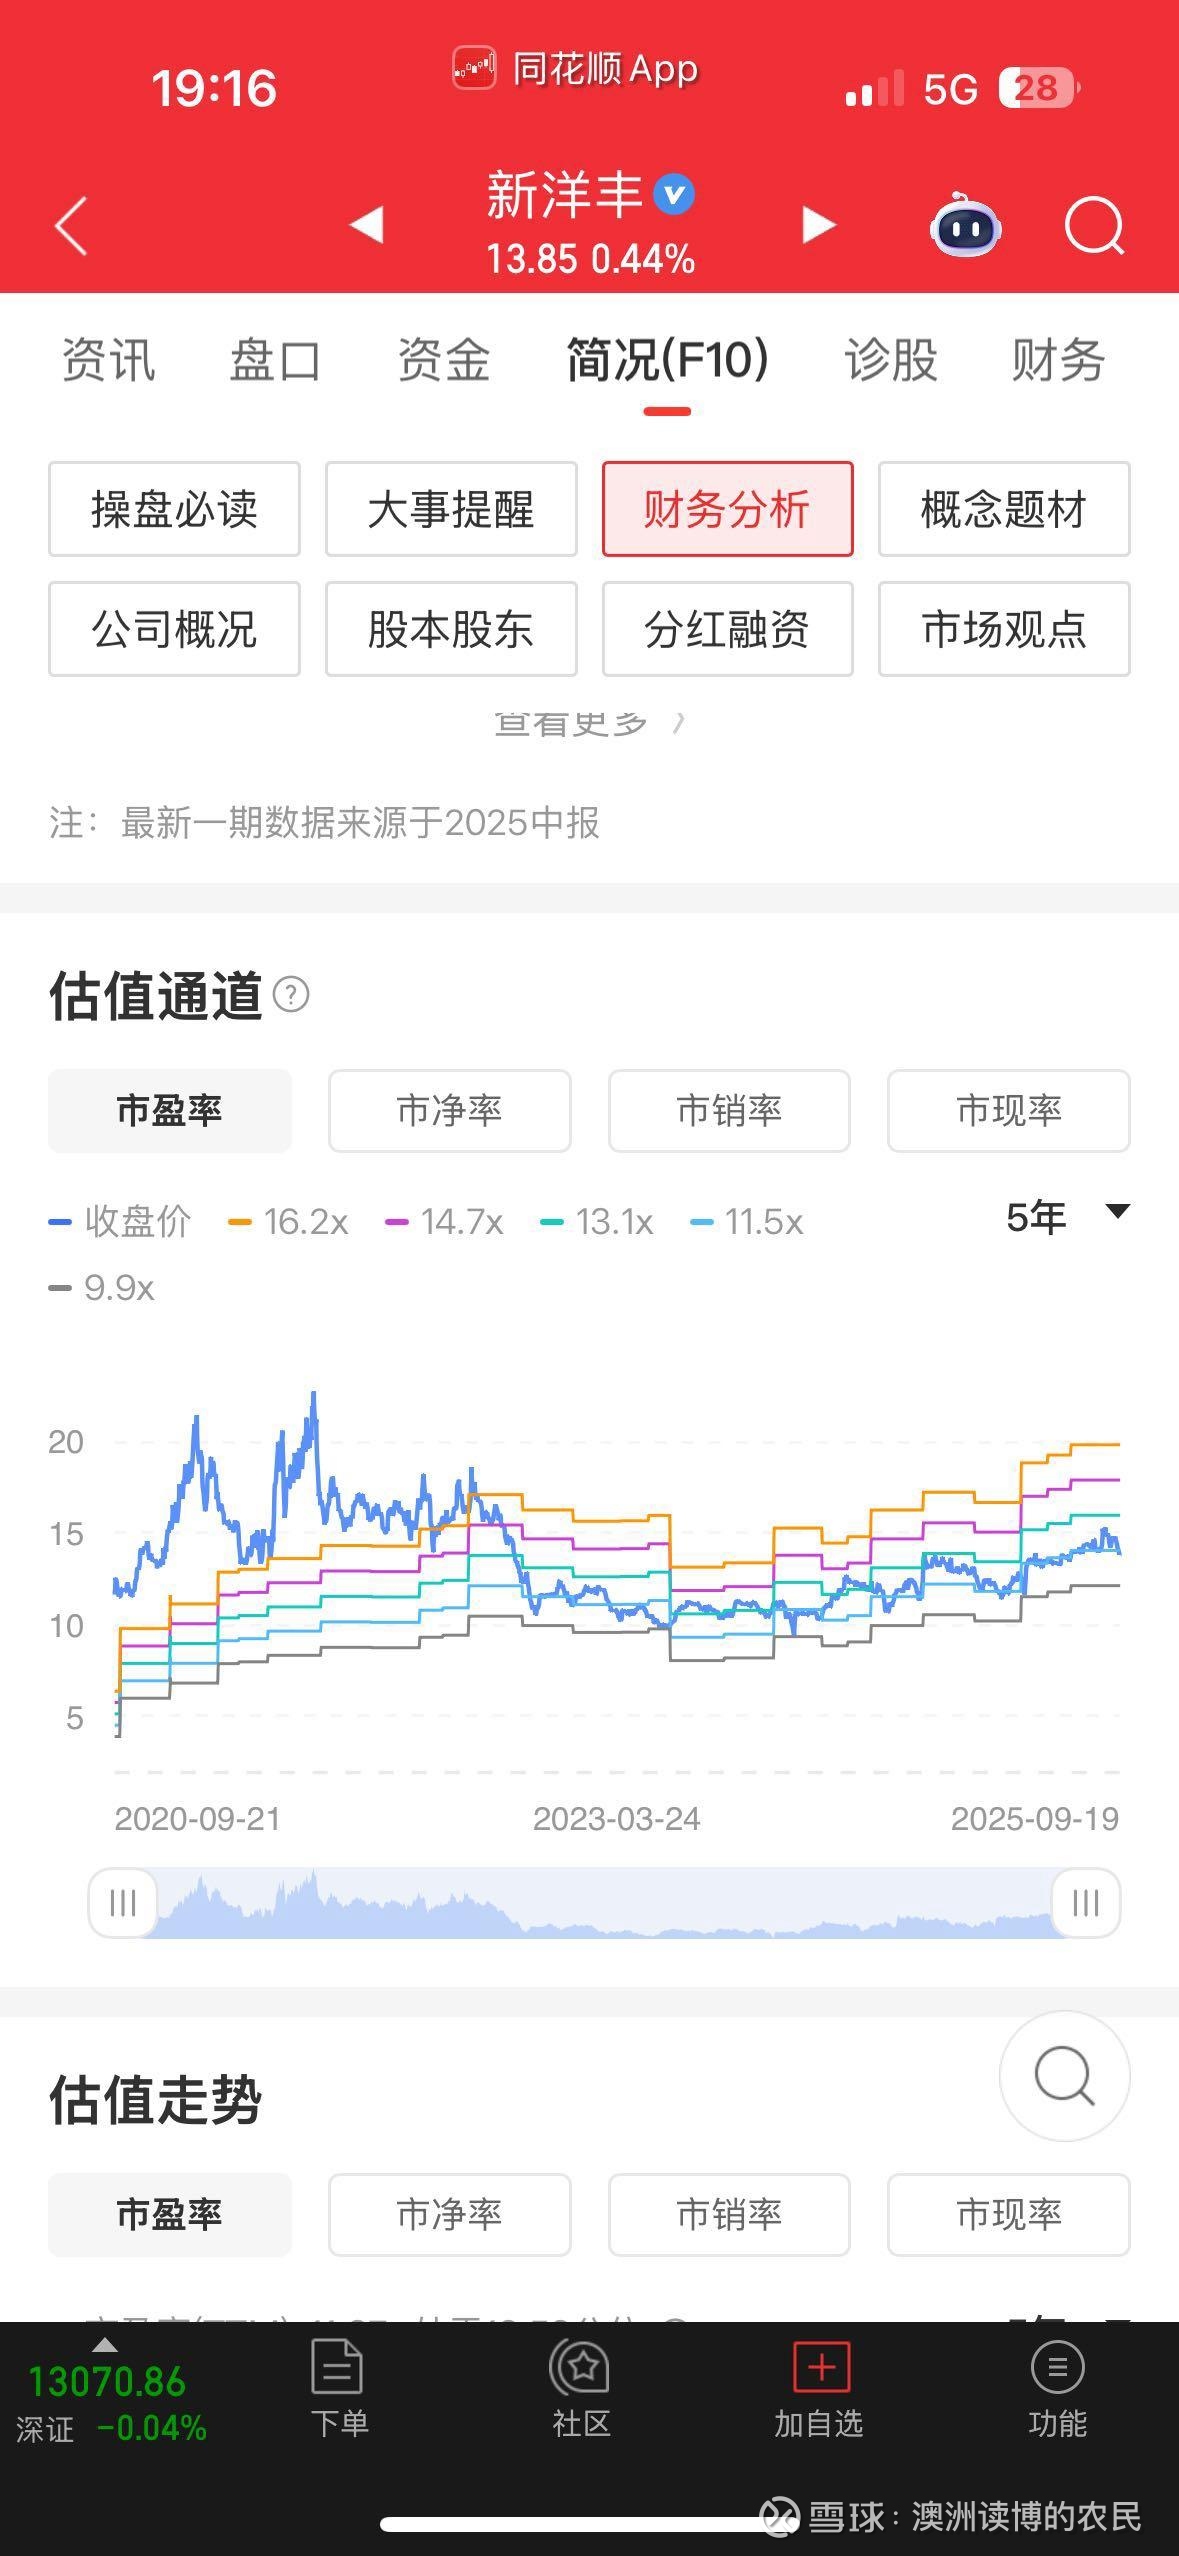Go to next stock with right triangle
The image size is (1179, 2556).
click(819, 224)
